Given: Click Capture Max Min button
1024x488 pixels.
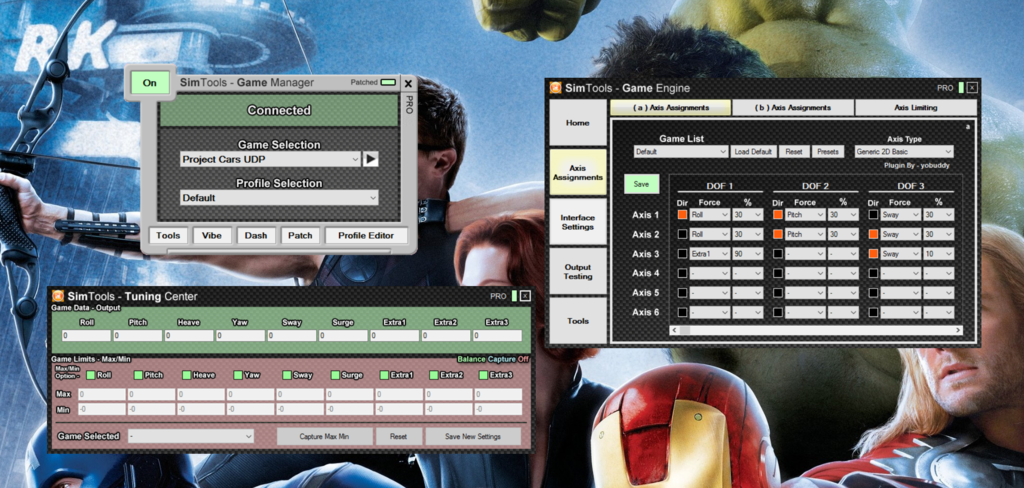Looking at the screenshot, I should coord(325,436).
